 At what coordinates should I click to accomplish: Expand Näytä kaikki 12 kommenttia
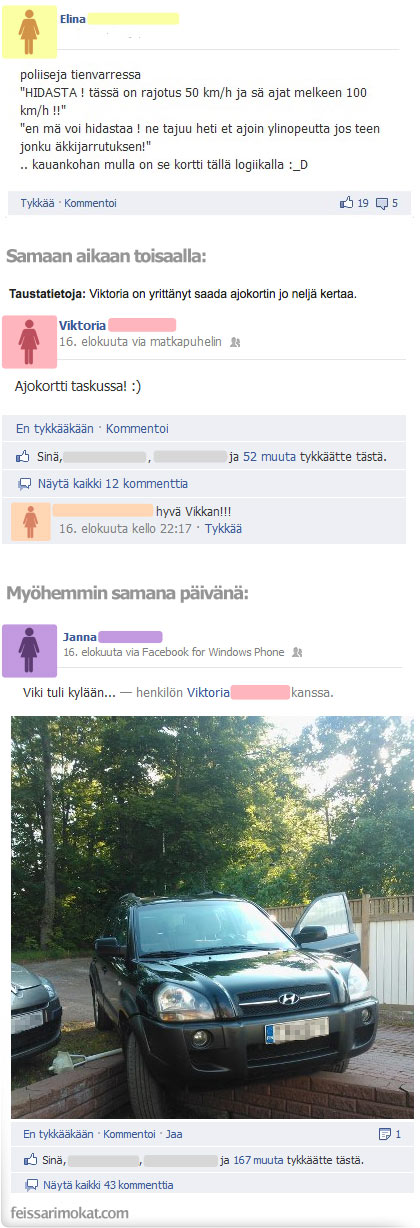coord(112,484)
